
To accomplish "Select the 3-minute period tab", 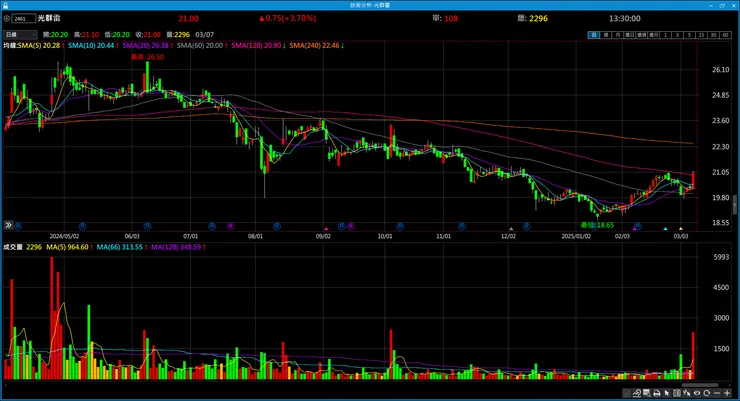I will point(677,35).
